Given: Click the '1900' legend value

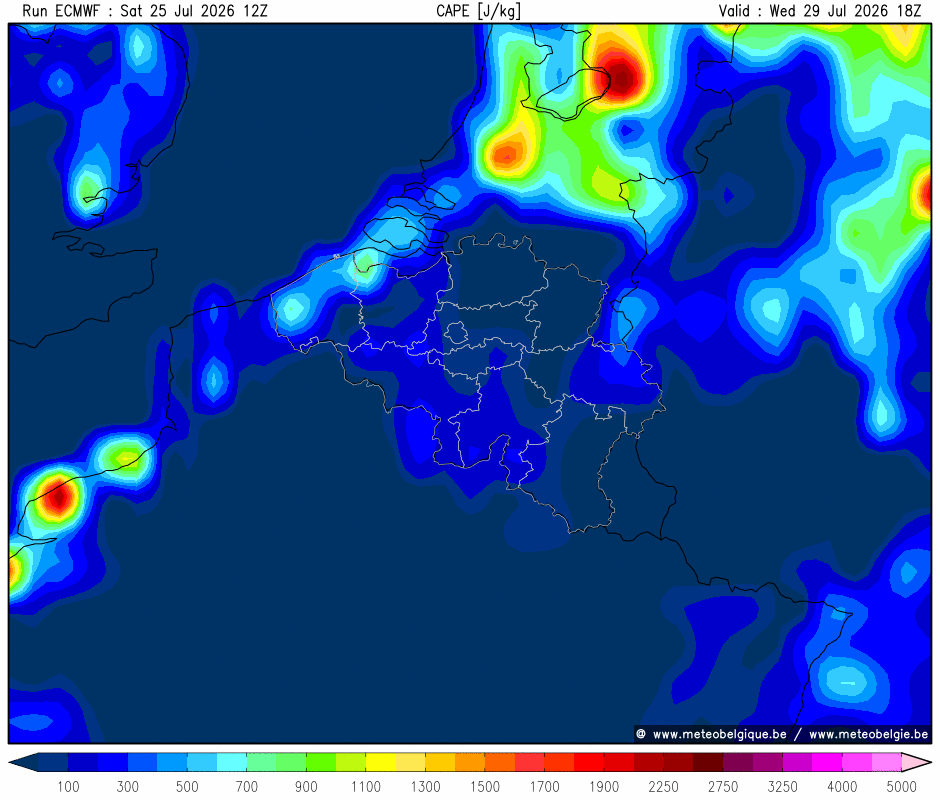Looking at the screenshot, I should point(604,787).
